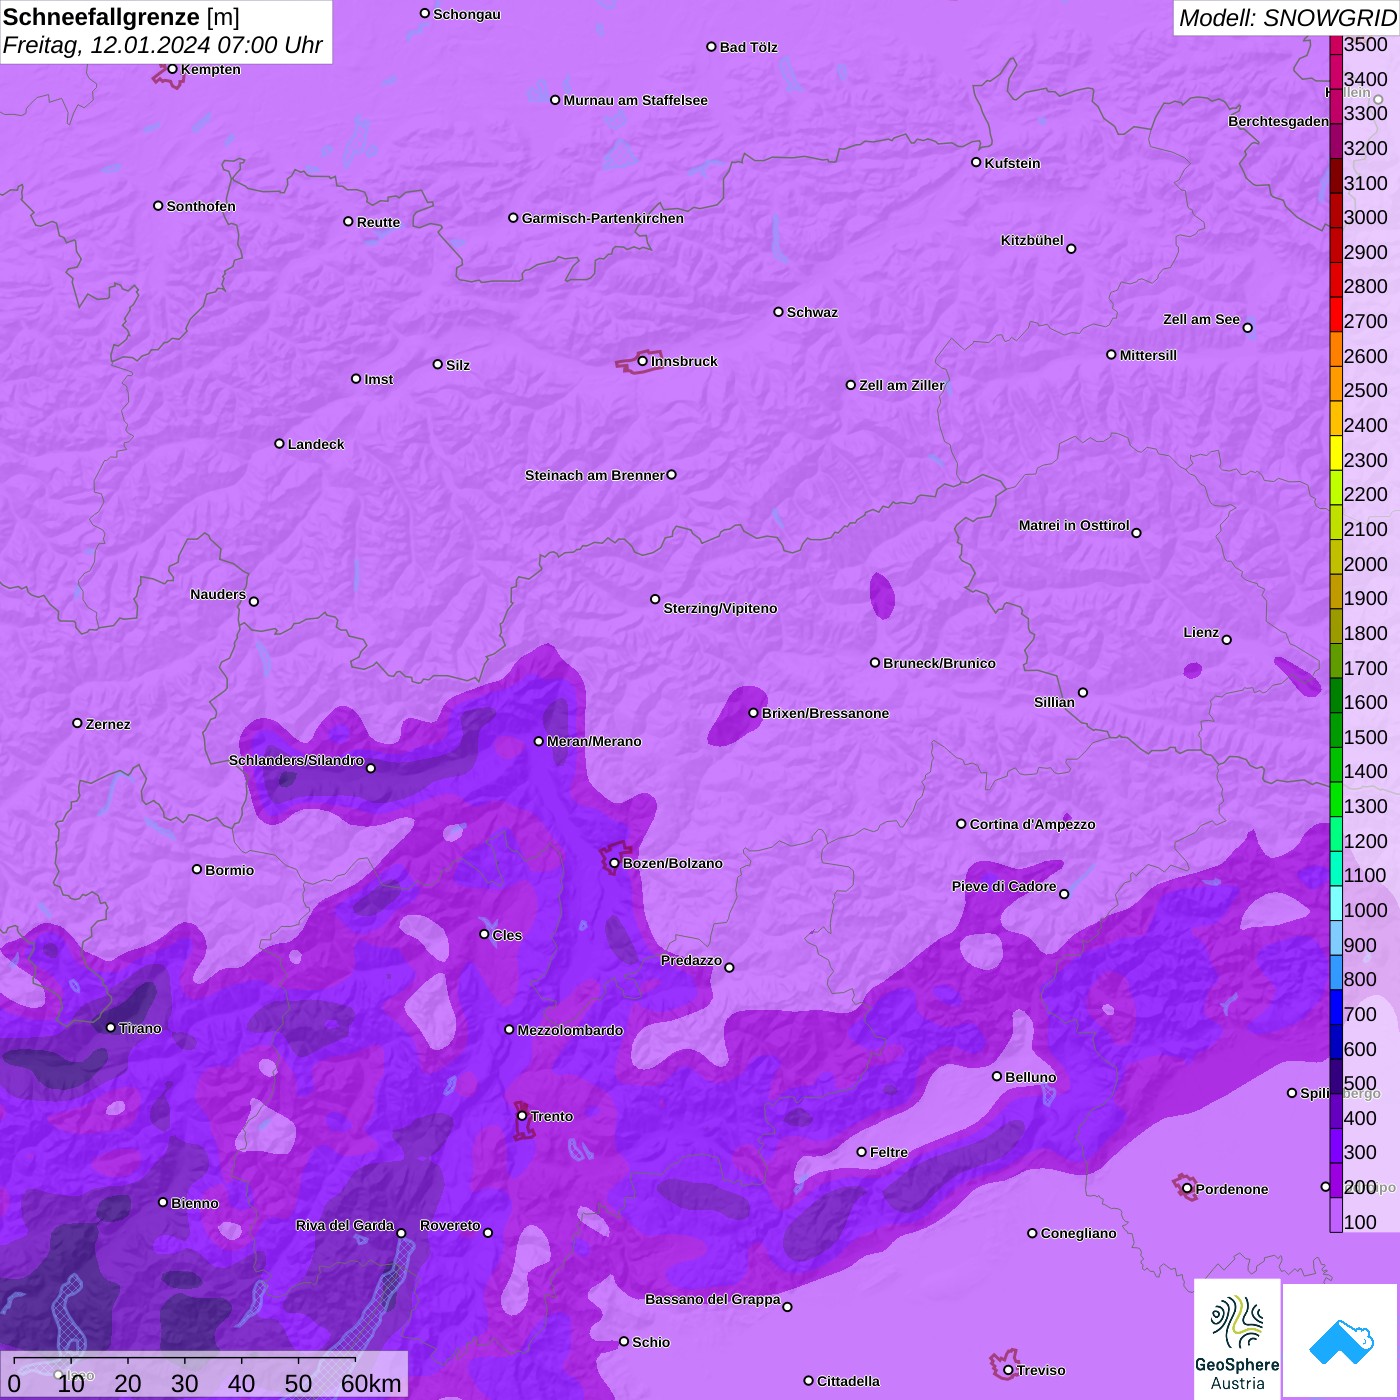Click the Brixen/Bressanone label

[x=825, y=713]
